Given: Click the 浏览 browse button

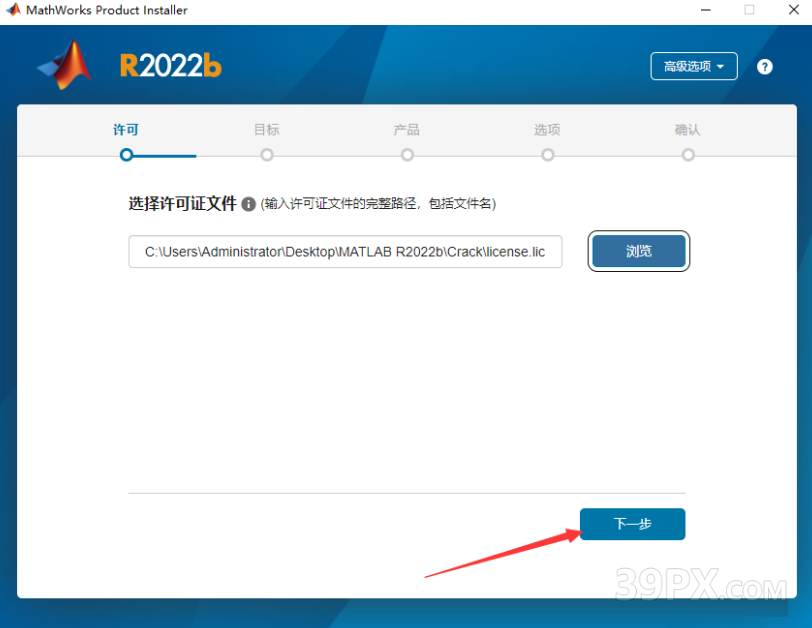Looking at the screenshot, I should [x=639, y=251].
